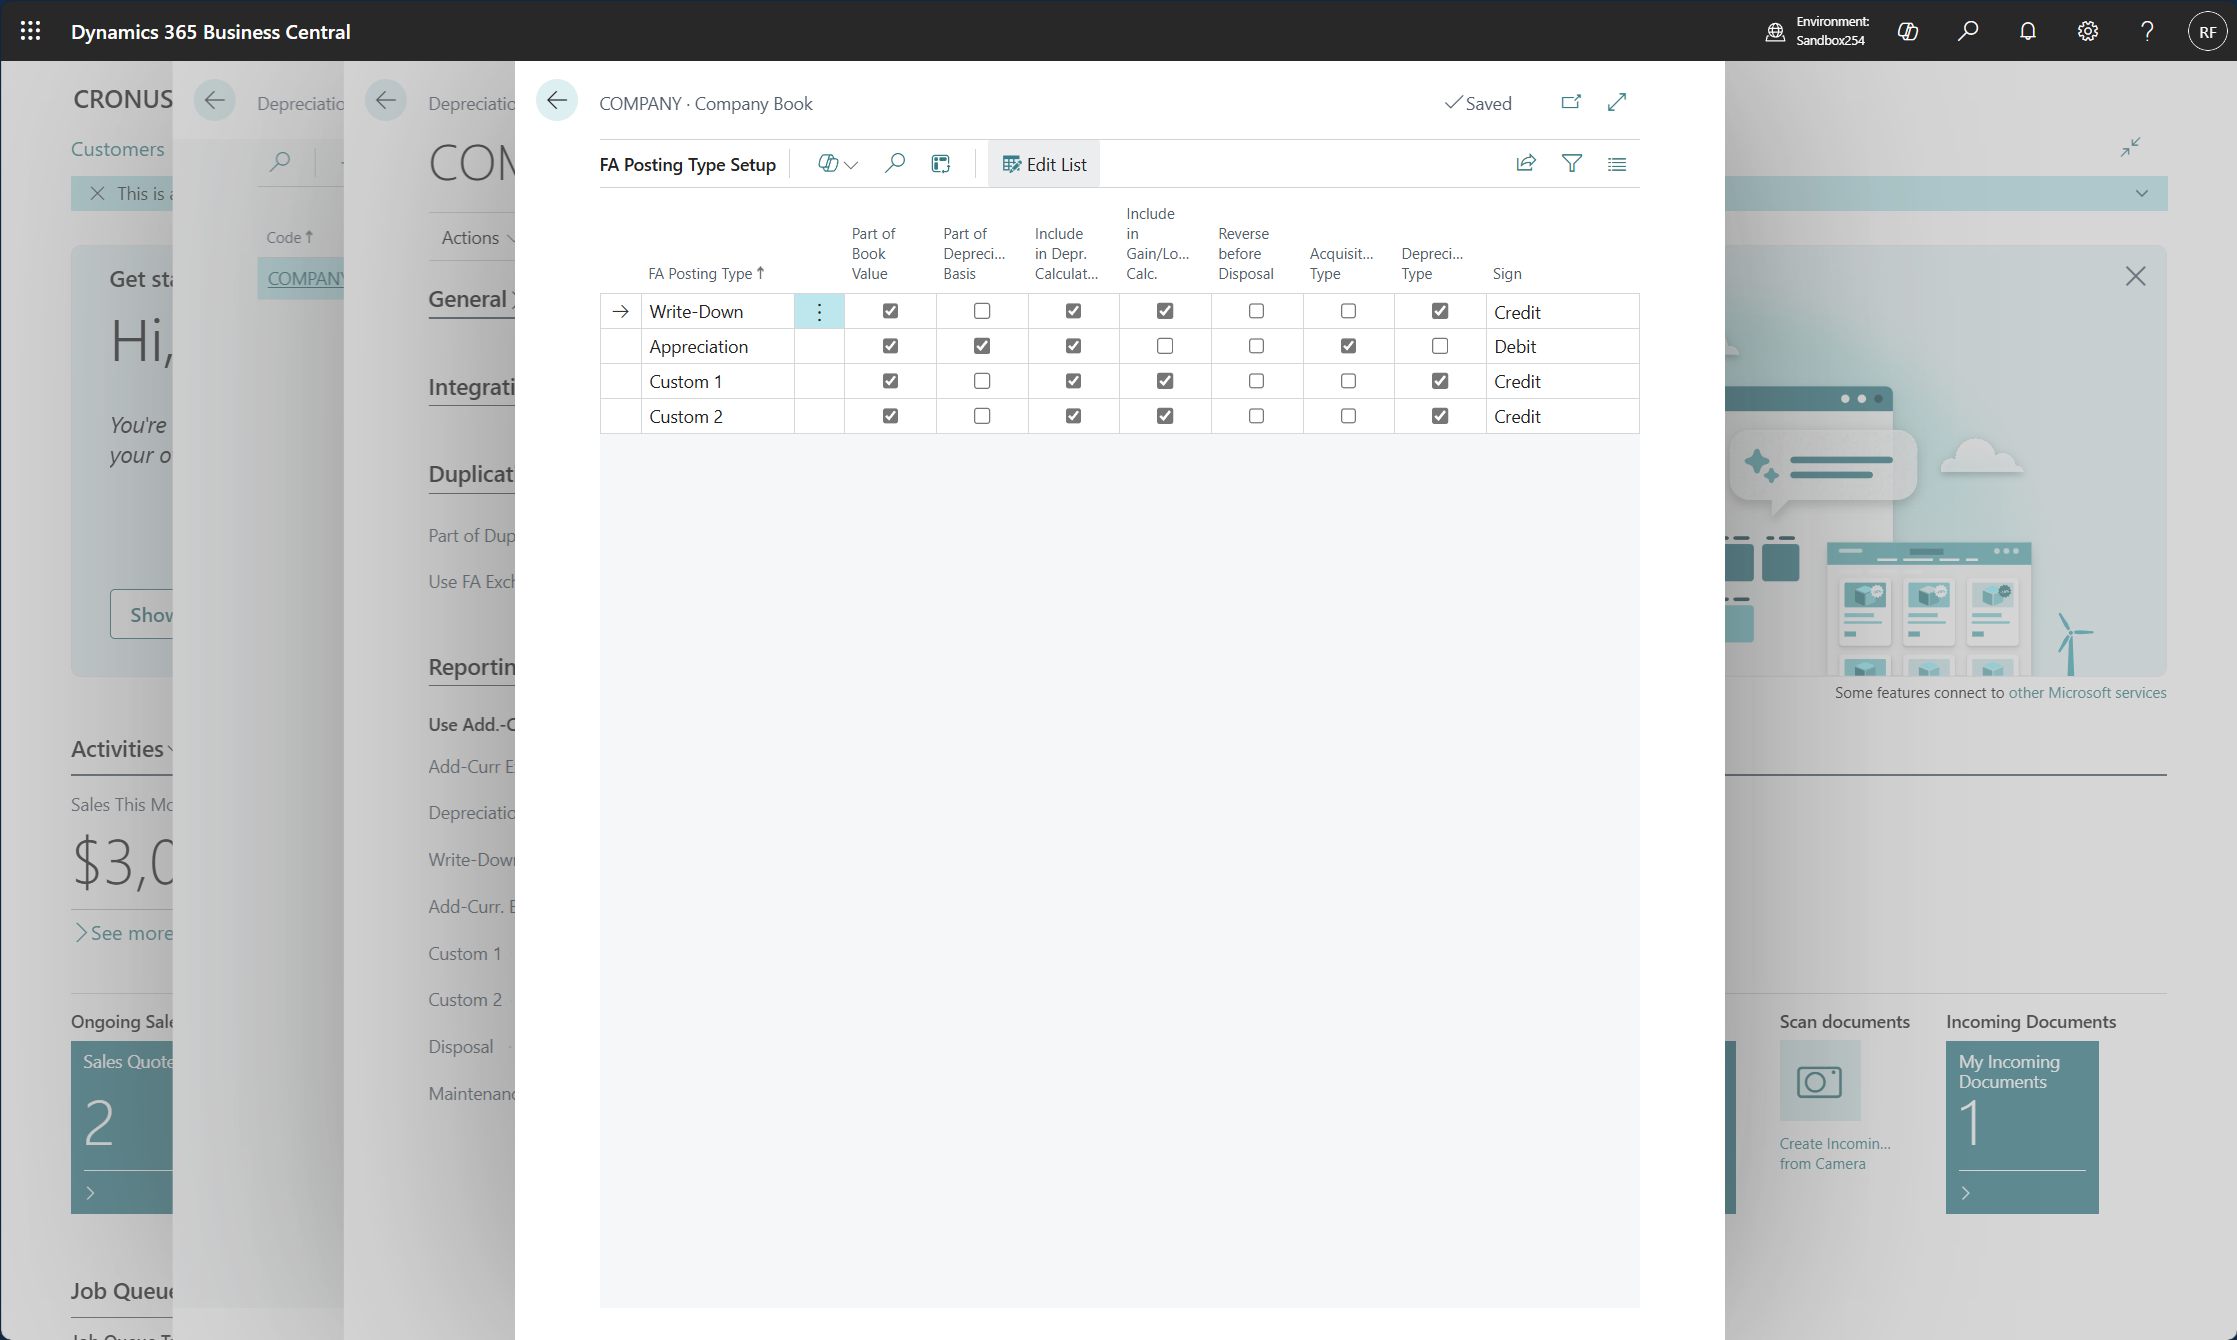Open the Part of Book Value column header
This screenshot has width=2237, height=1340.
pos(874,253)
